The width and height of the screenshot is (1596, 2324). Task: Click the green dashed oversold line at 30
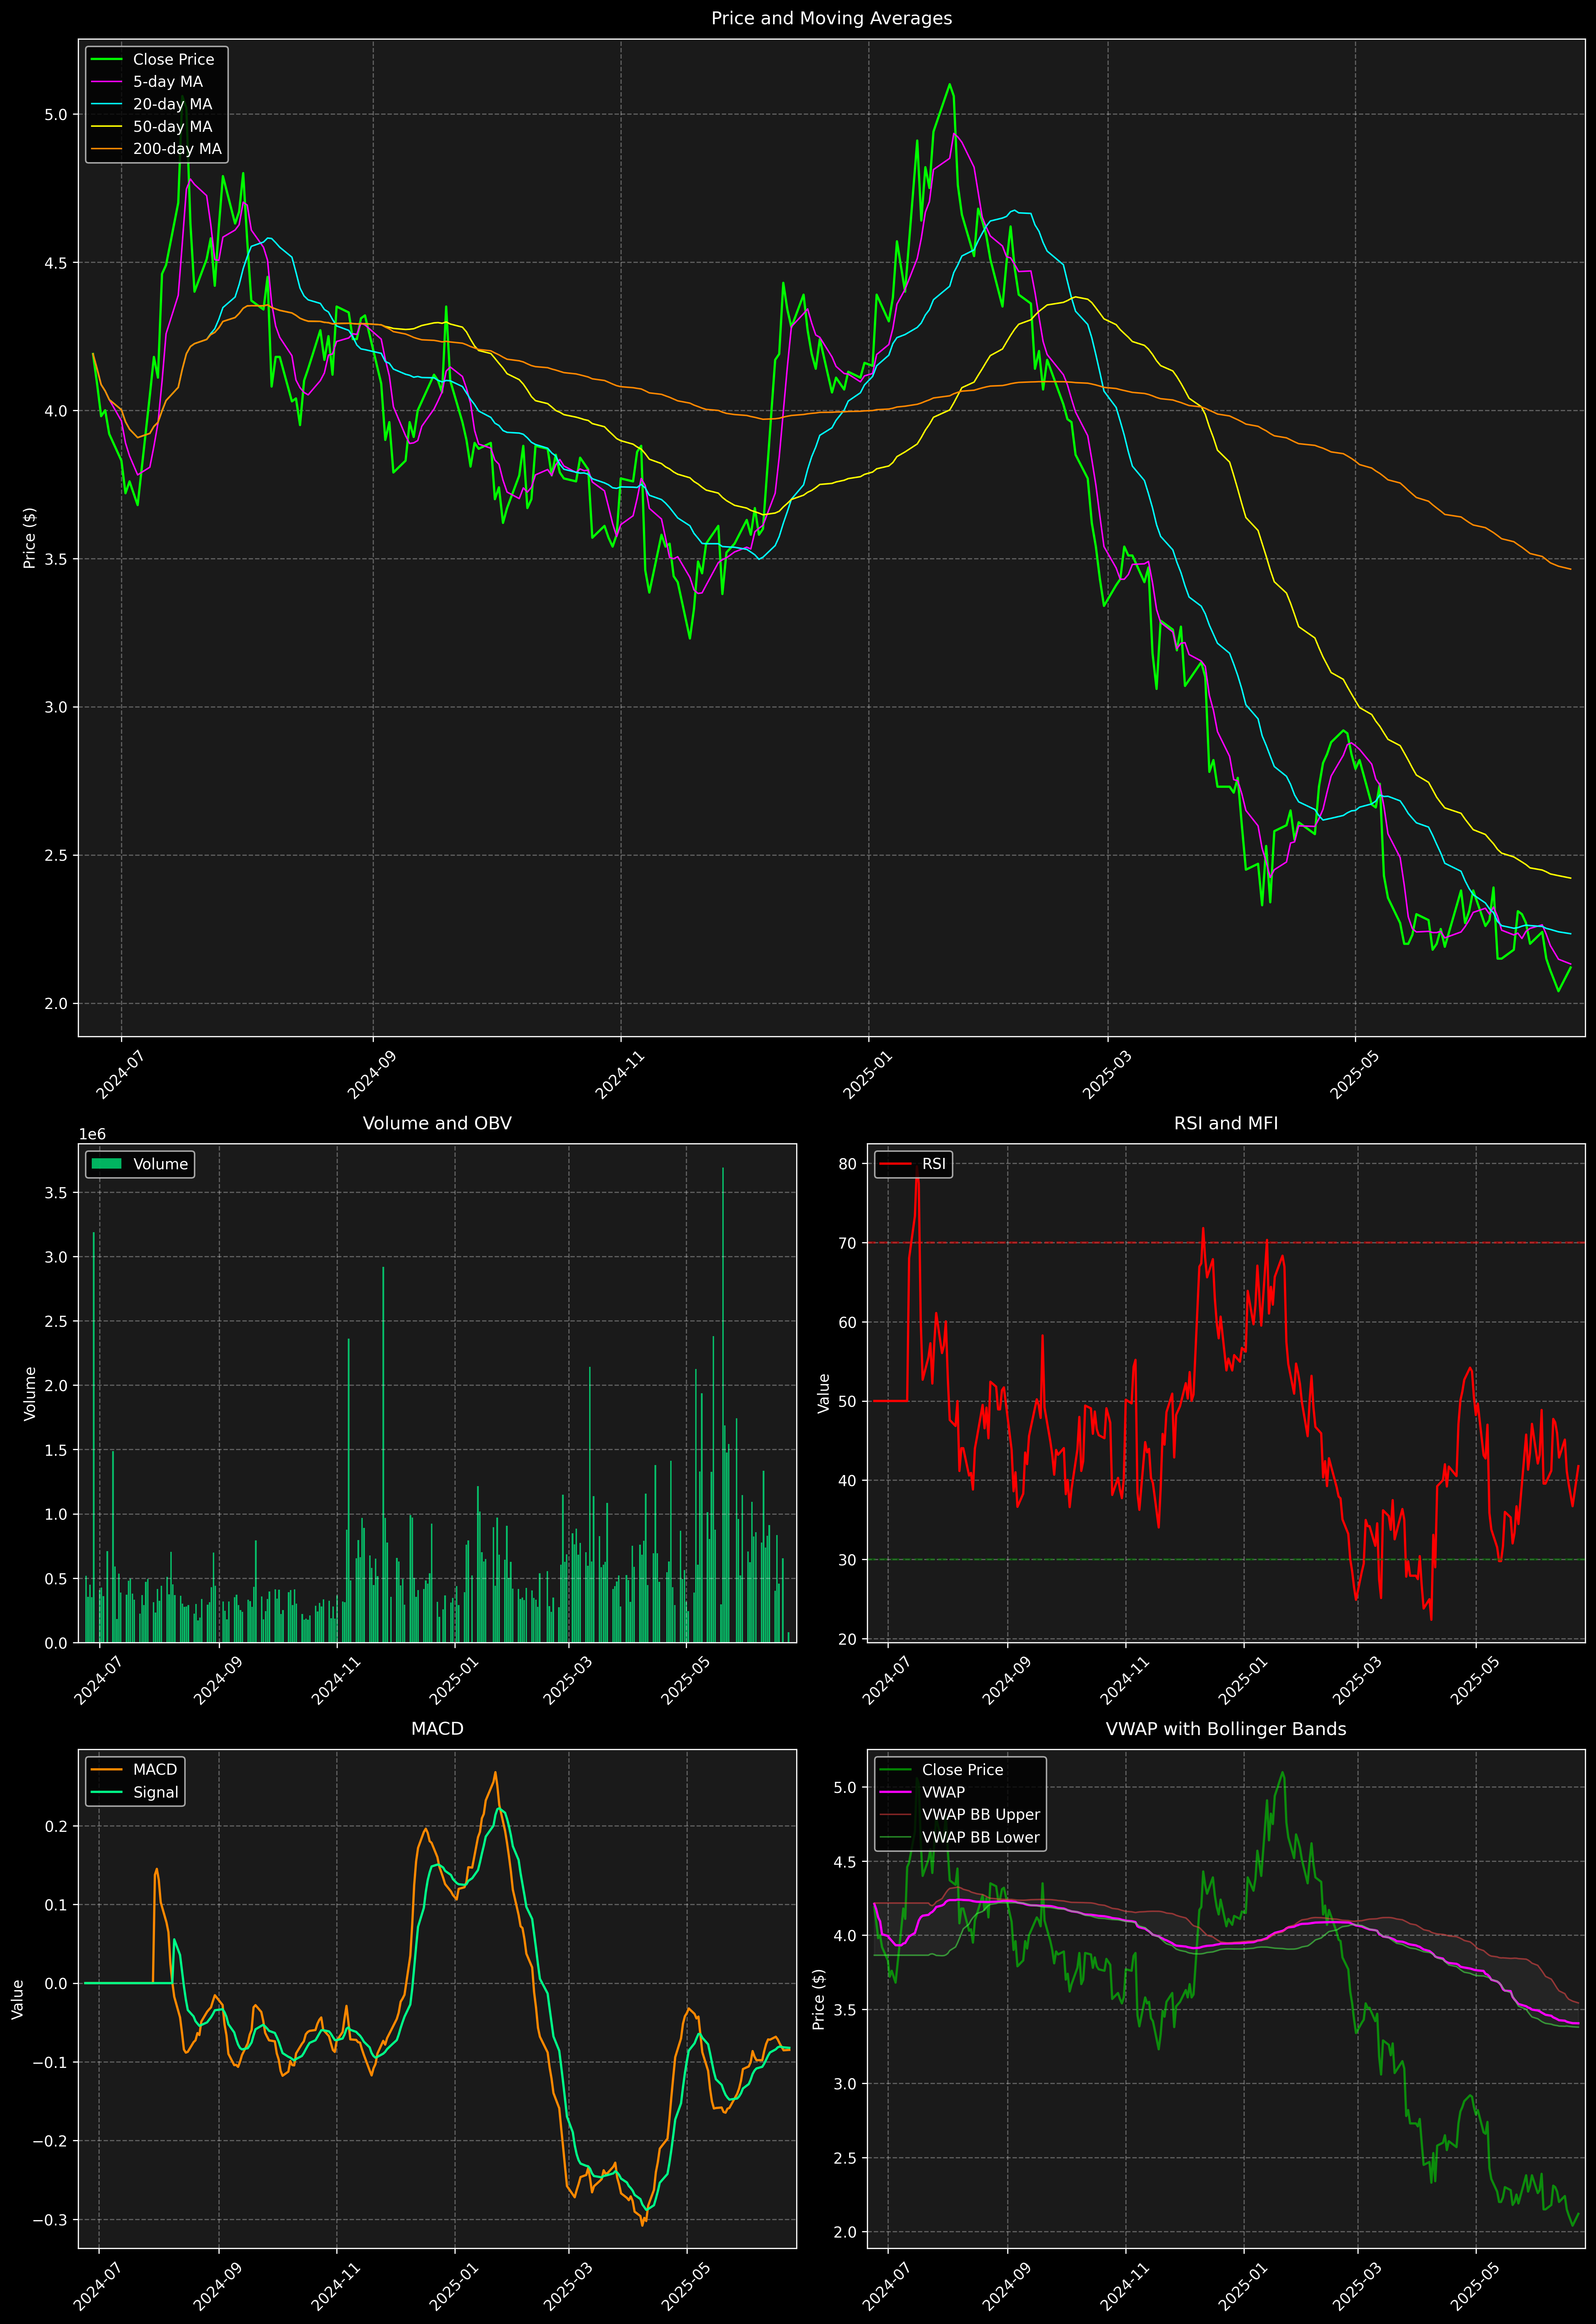coord(1226,1560)
